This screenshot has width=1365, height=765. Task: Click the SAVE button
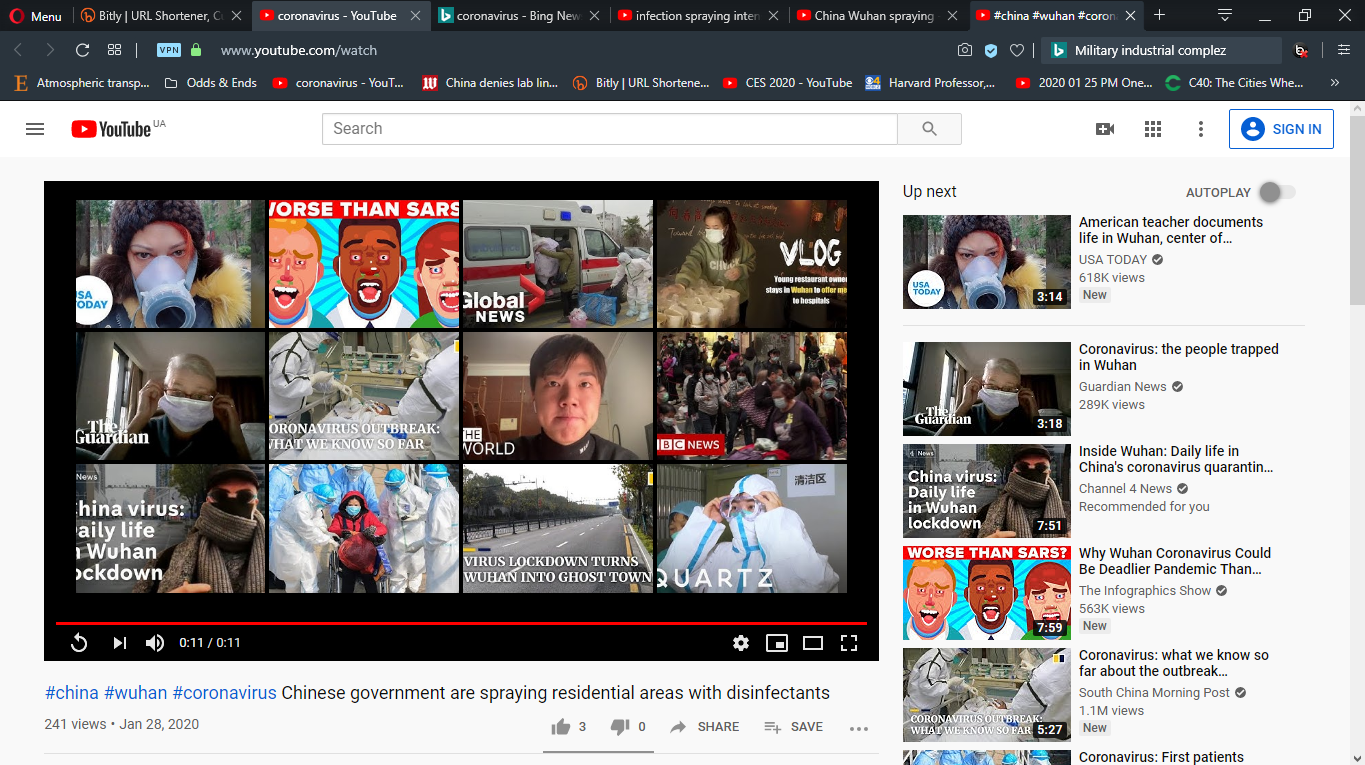pos(793,727)
